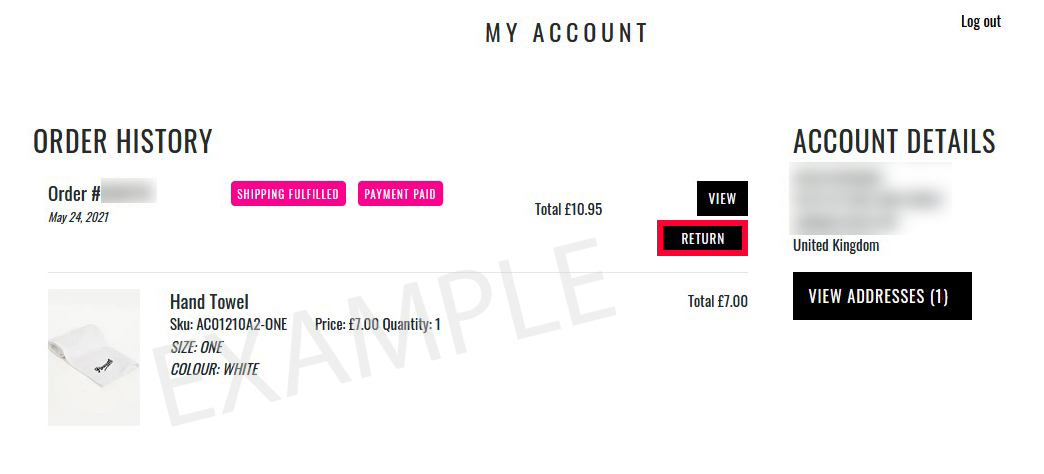Click the SIZE: ONE attribute text
Viewport: 1044px width, 474px height.
pyautogui.click(x=196, y=347)
